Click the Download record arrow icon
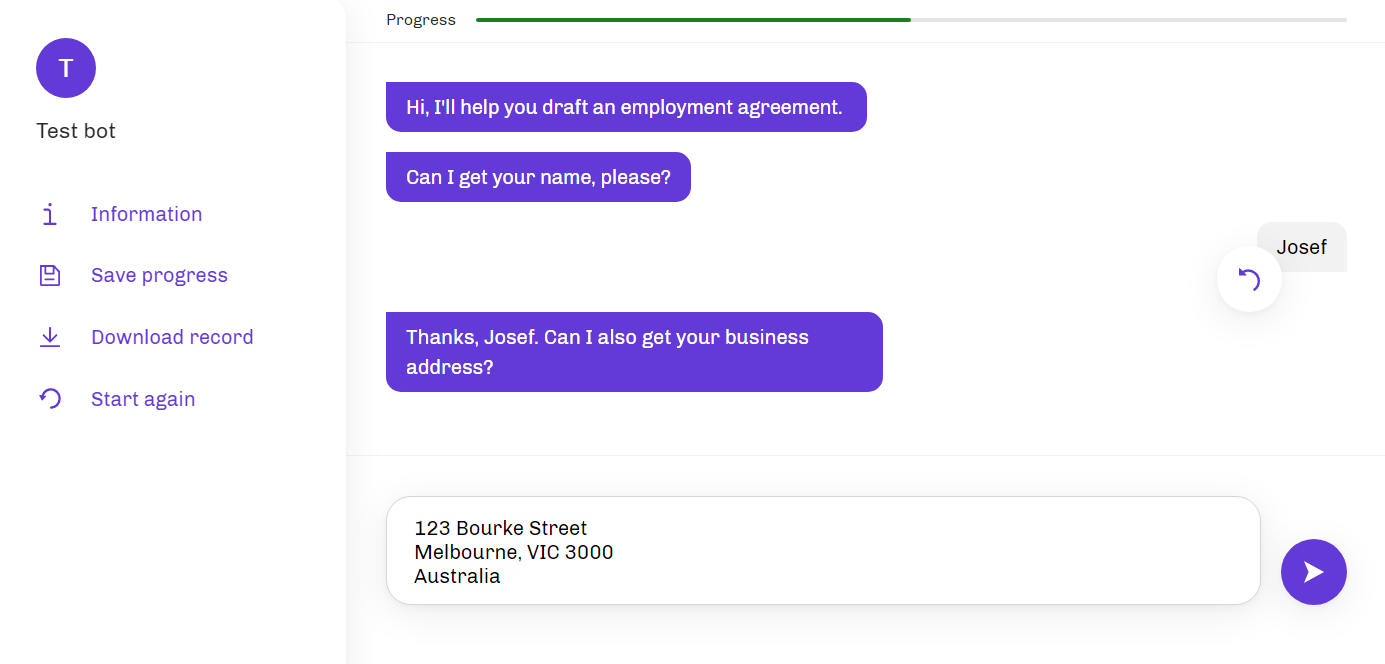 pyautogui.click(x=50, y=337)
